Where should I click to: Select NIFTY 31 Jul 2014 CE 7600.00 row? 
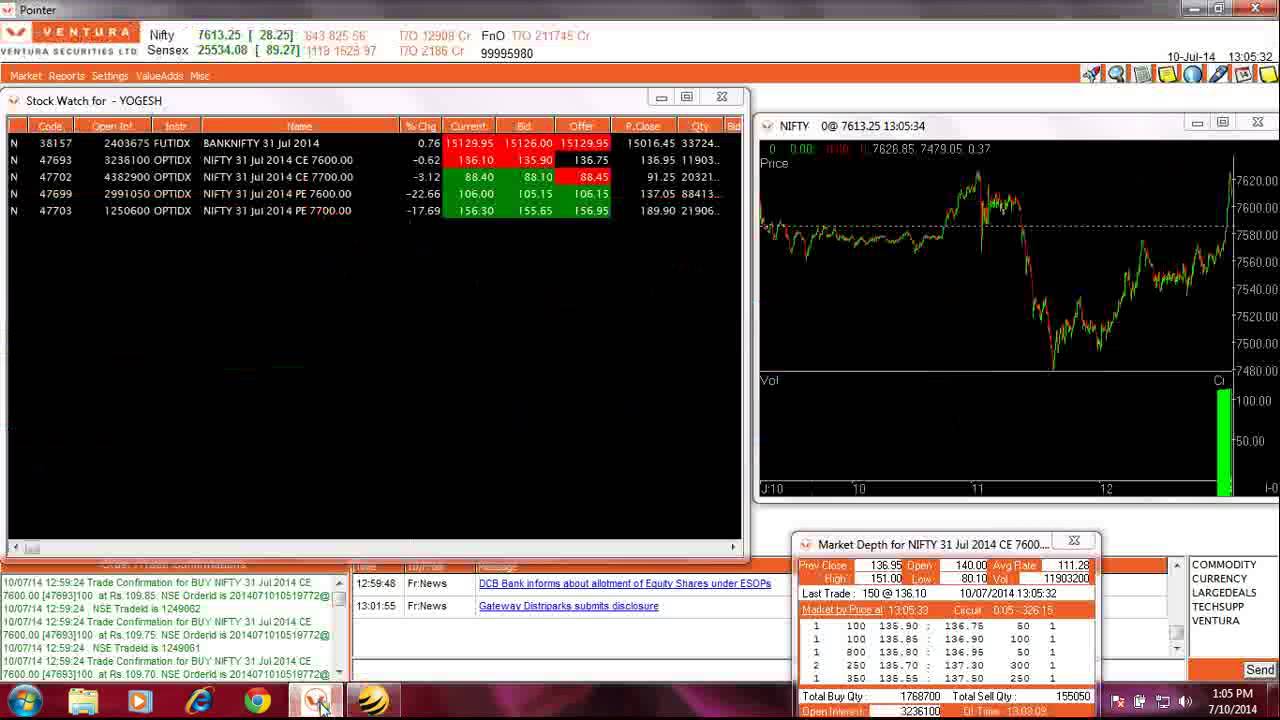tap(374, 160)
